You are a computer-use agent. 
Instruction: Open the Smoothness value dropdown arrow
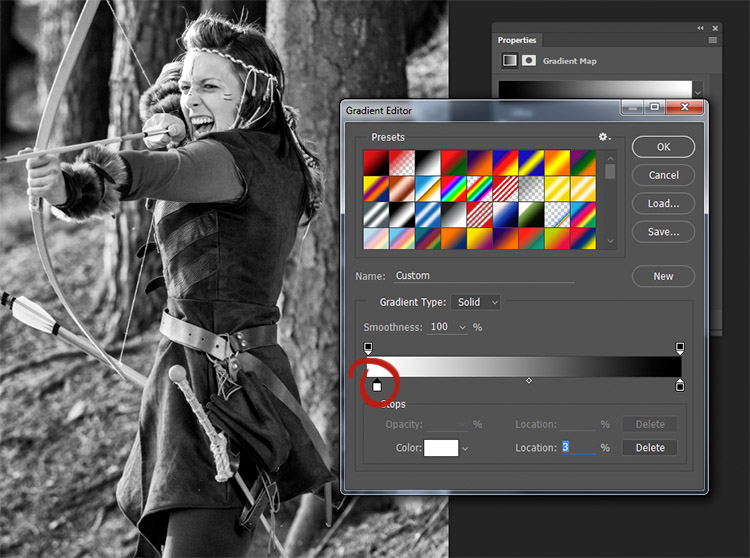(462, 328)
